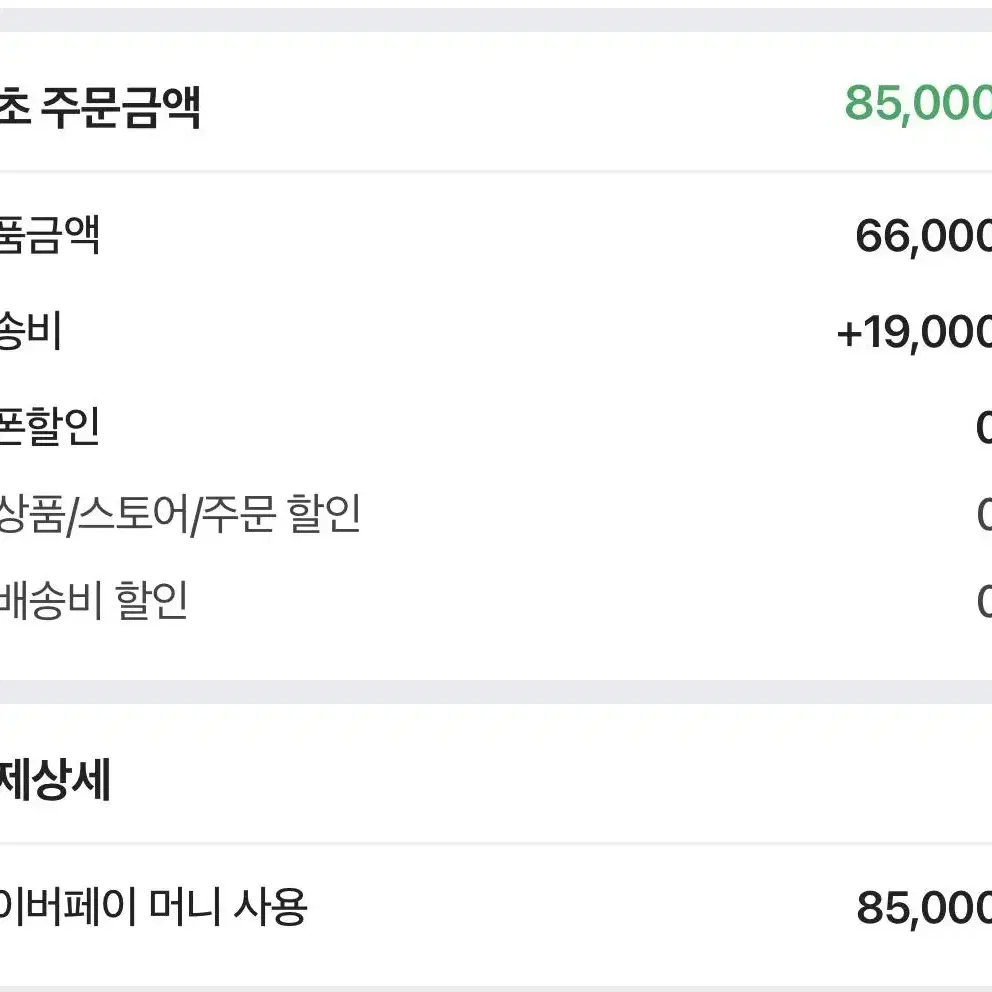The width and height of the screenshot is (992, 992).
Task: Click the 배송비 할인 sub-item label
Action: (94, 600)
